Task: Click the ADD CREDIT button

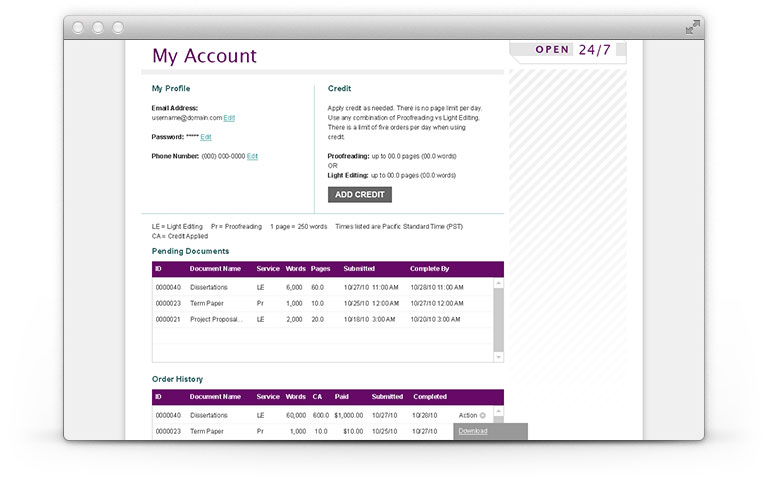Action: (x=360, y=194)
